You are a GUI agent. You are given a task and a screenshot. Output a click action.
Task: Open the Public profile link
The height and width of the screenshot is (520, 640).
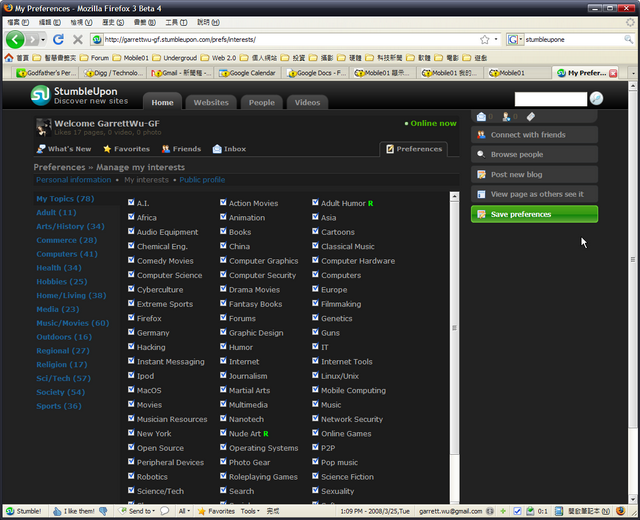(x=202, y=180)
